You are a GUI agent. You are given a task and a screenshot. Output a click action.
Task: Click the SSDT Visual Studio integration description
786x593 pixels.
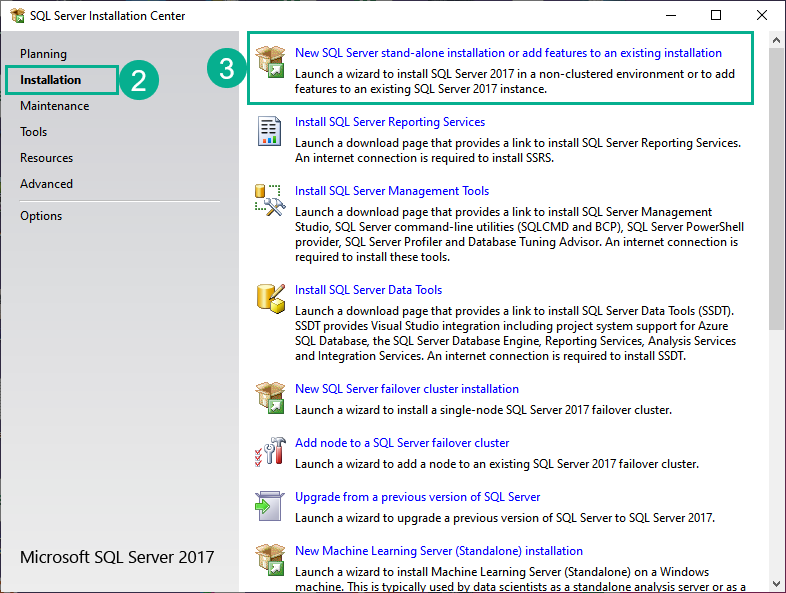pos(515,333)
